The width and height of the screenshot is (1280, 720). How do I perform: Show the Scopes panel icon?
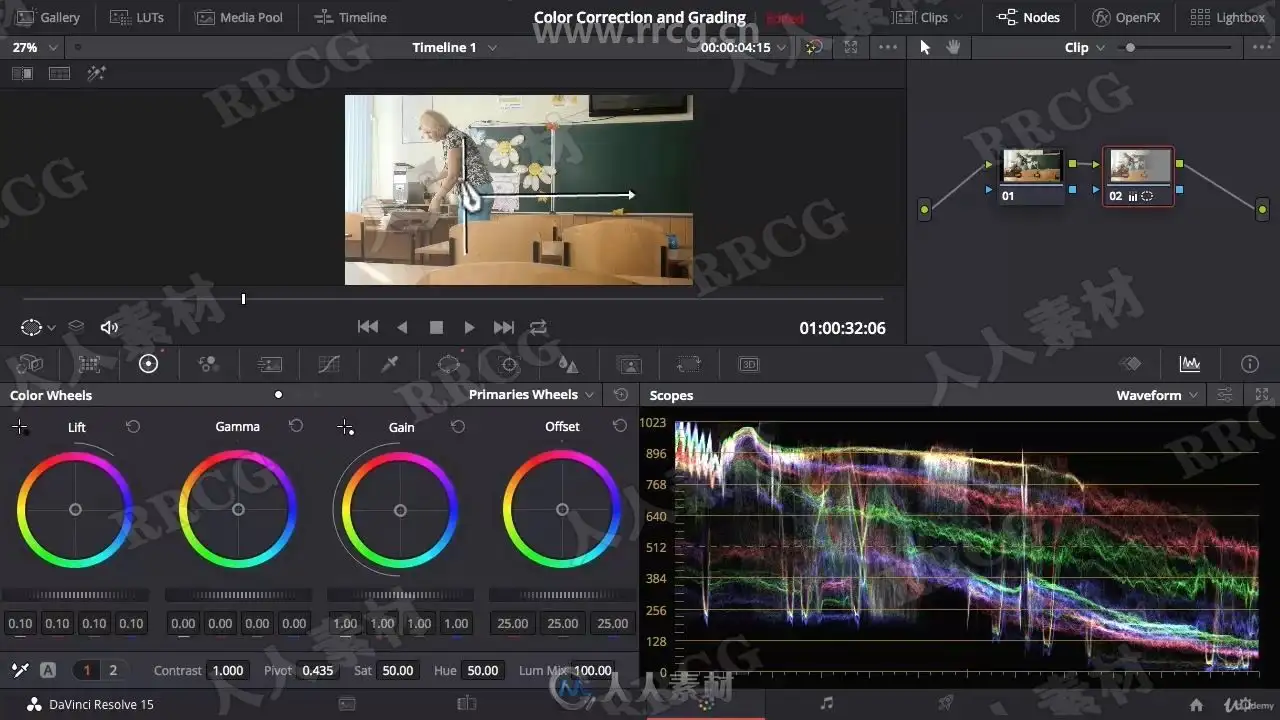1190,364
